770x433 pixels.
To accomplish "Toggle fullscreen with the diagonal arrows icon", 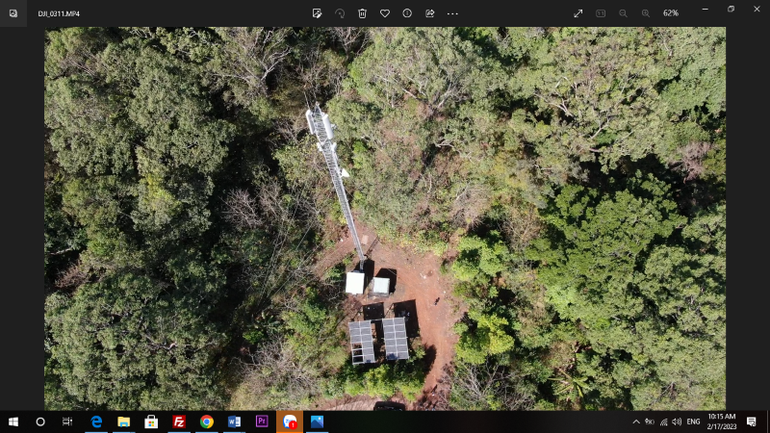I will [x=578, y=13].
